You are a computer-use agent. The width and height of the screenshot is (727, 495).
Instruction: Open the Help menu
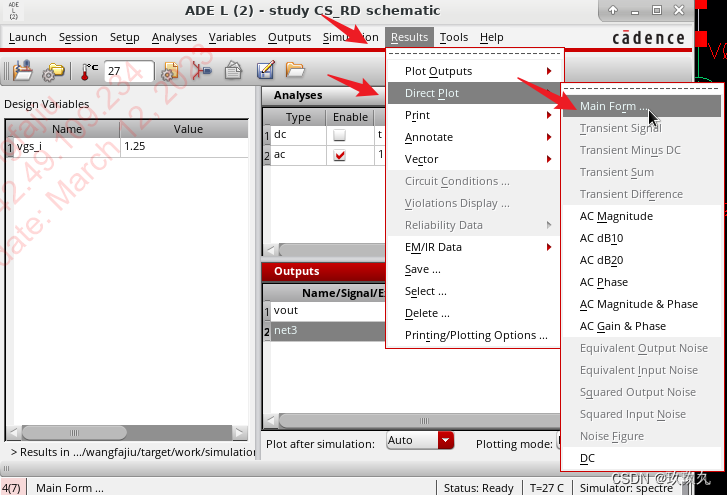coord(491,37)
